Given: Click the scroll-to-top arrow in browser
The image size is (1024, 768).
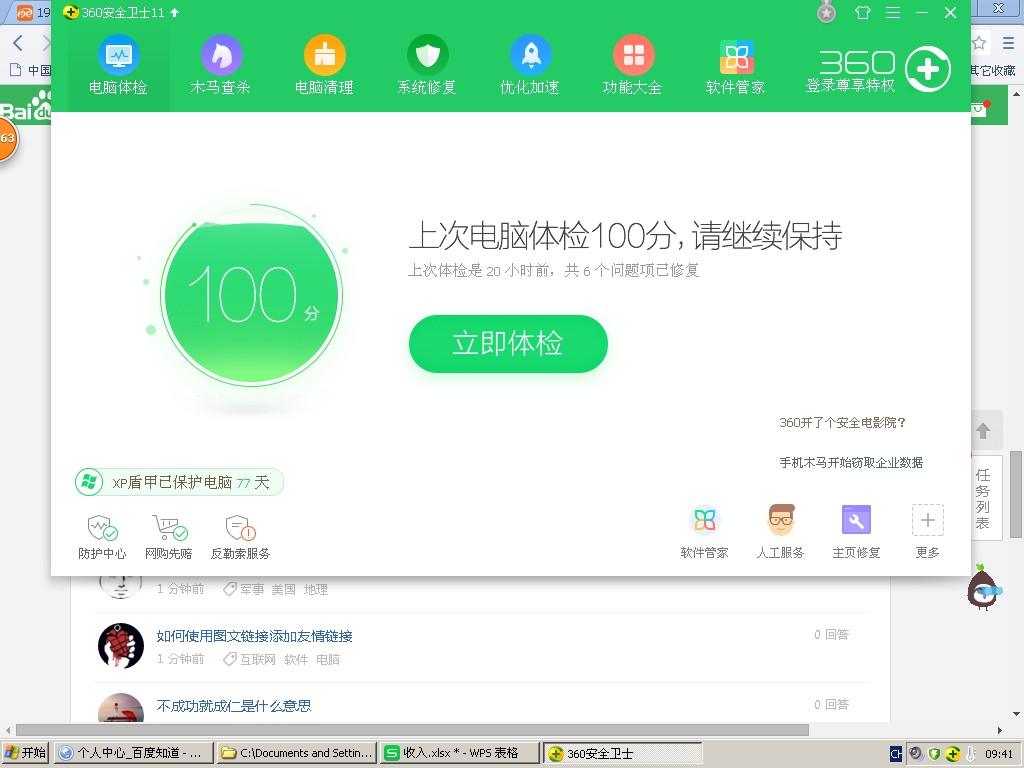Looking at the screenshot, I should (x=984, y=430).
